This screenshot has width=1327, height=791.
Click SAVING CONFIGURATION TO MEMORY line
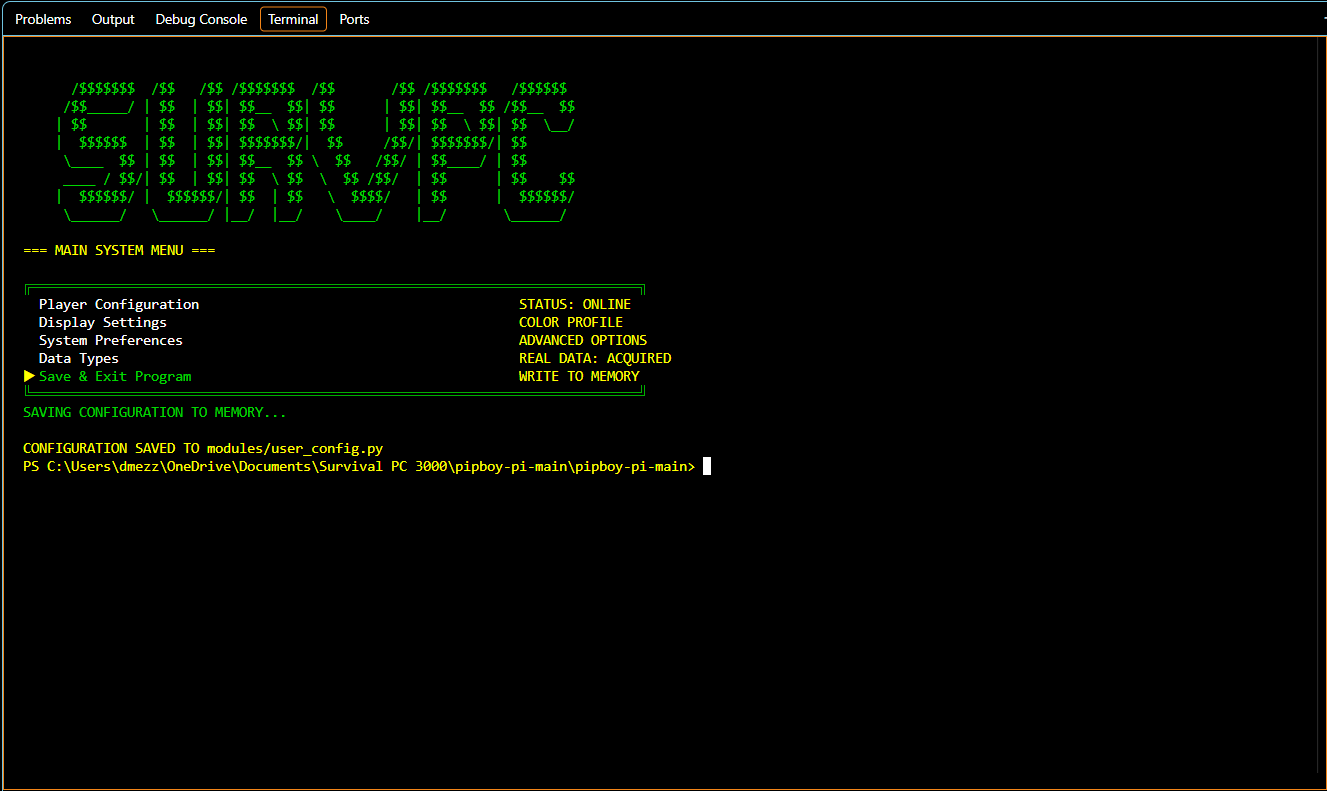[x=155, y=412]
